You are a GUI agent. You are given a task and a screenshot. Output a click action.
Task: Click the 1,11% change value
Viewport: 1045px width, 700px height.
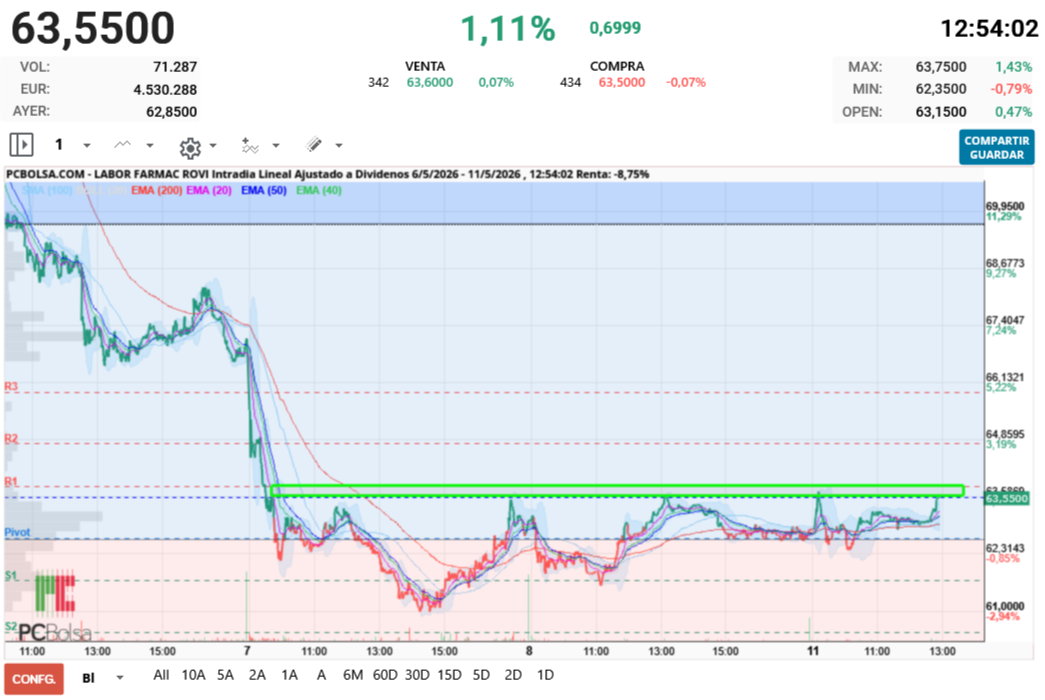point(508,29)
